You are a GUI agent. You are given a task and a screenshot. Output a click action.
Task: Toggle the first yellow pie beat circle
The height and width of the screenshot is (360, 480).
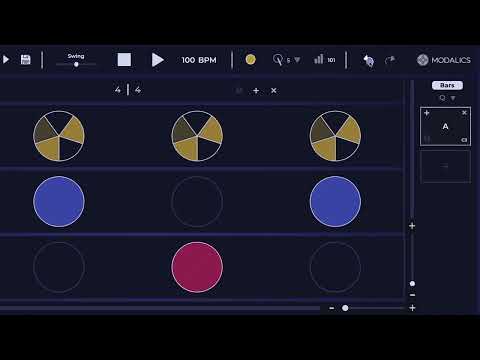(x=59, y=136)
